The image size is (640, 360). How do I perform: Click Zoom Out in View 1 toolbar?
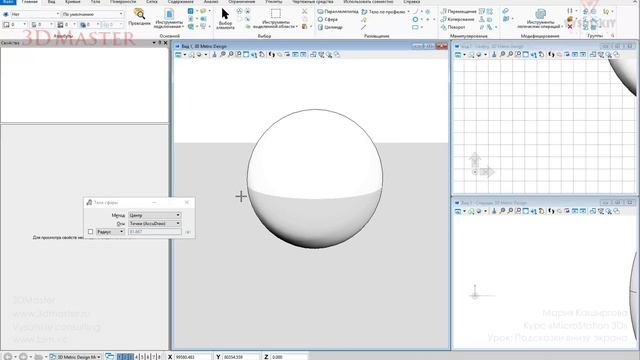[x=231, y=55]
